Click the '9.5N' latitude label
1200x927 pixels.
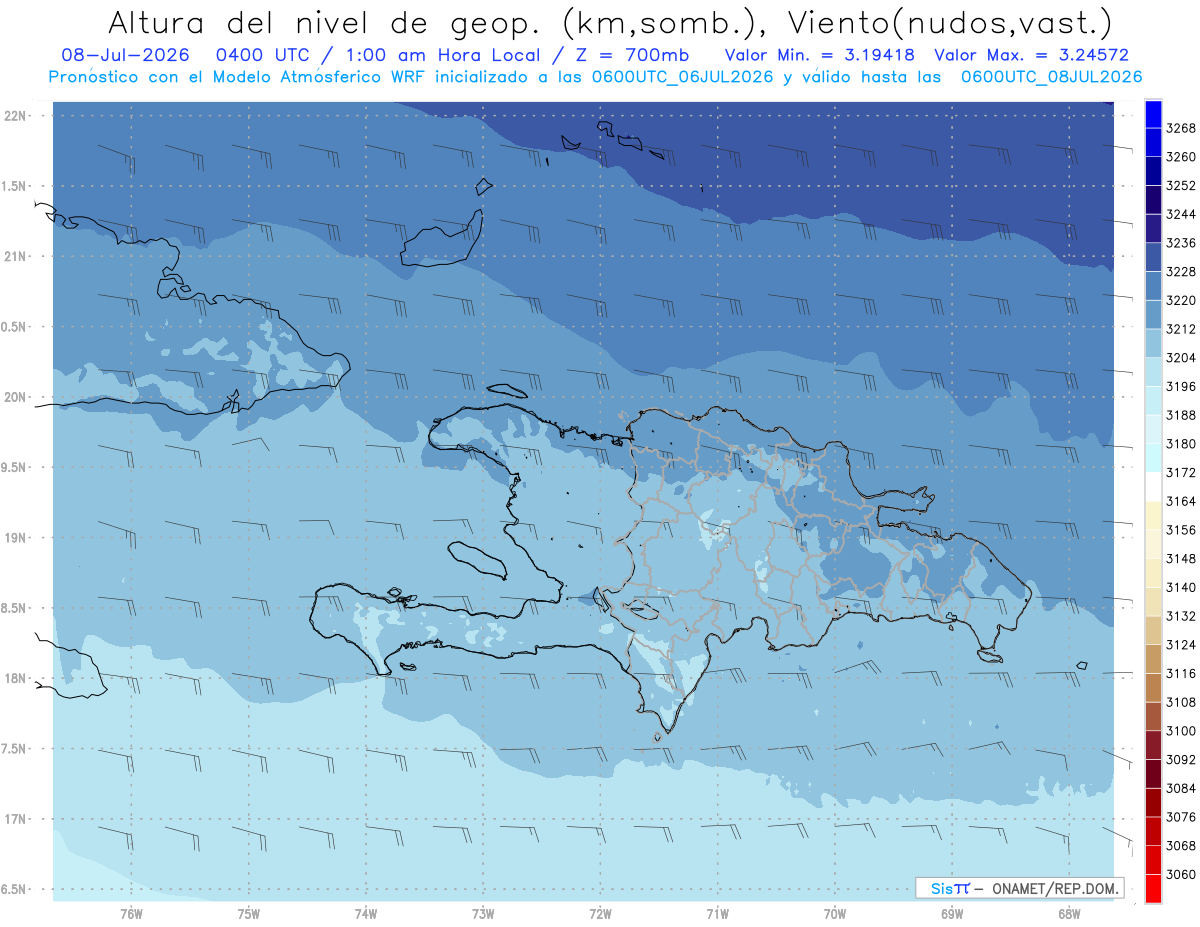tap(15, 468)
